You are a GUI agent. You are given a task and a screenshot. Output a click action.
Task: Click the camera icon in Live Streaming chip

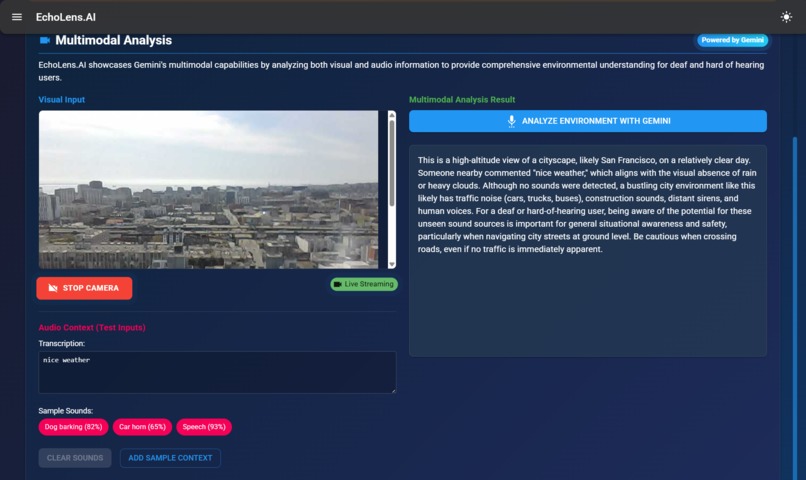(338, 284)
